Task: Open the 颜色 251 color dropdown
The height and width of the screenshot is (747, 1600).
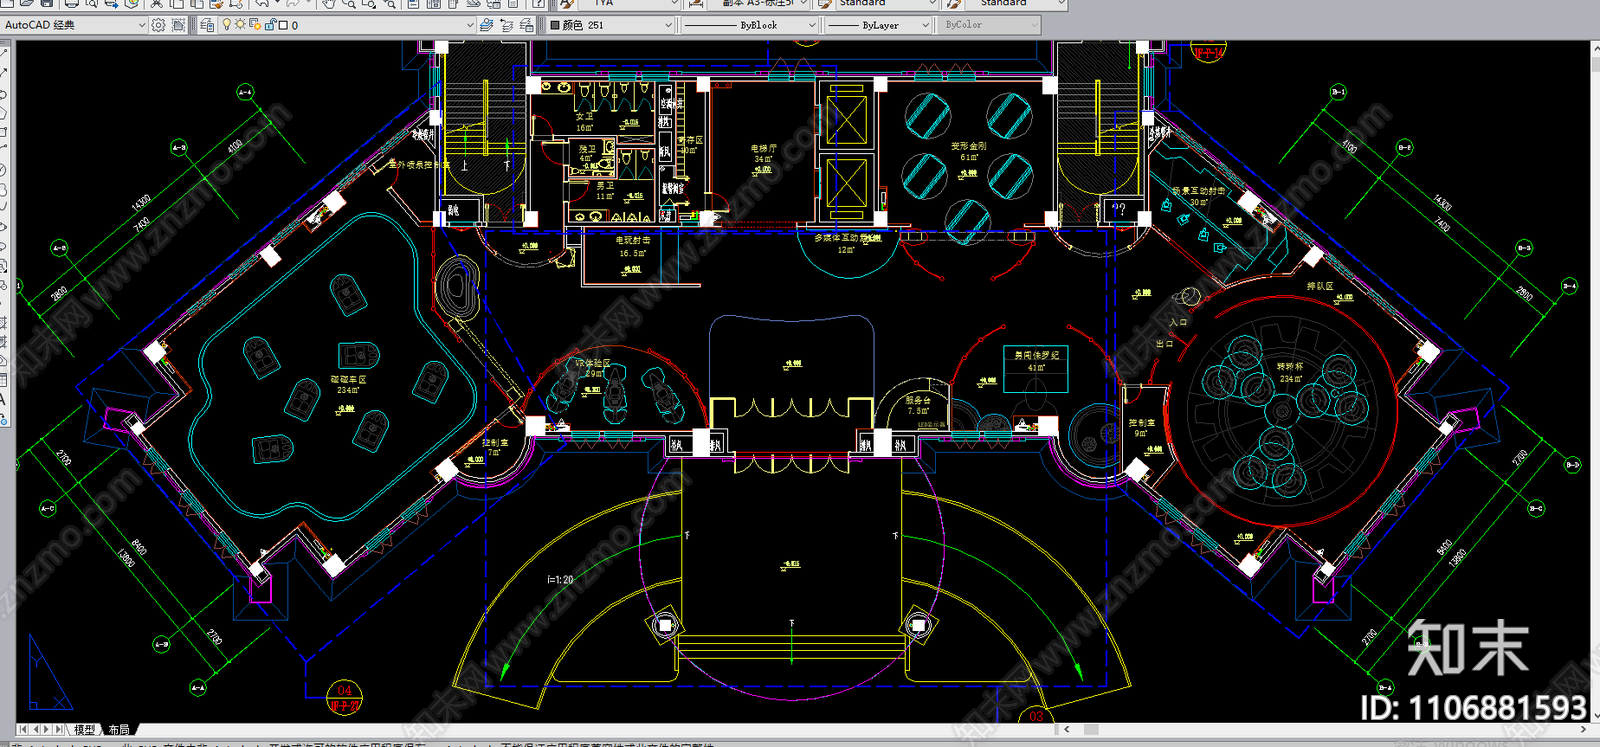Action: (612, 25)
